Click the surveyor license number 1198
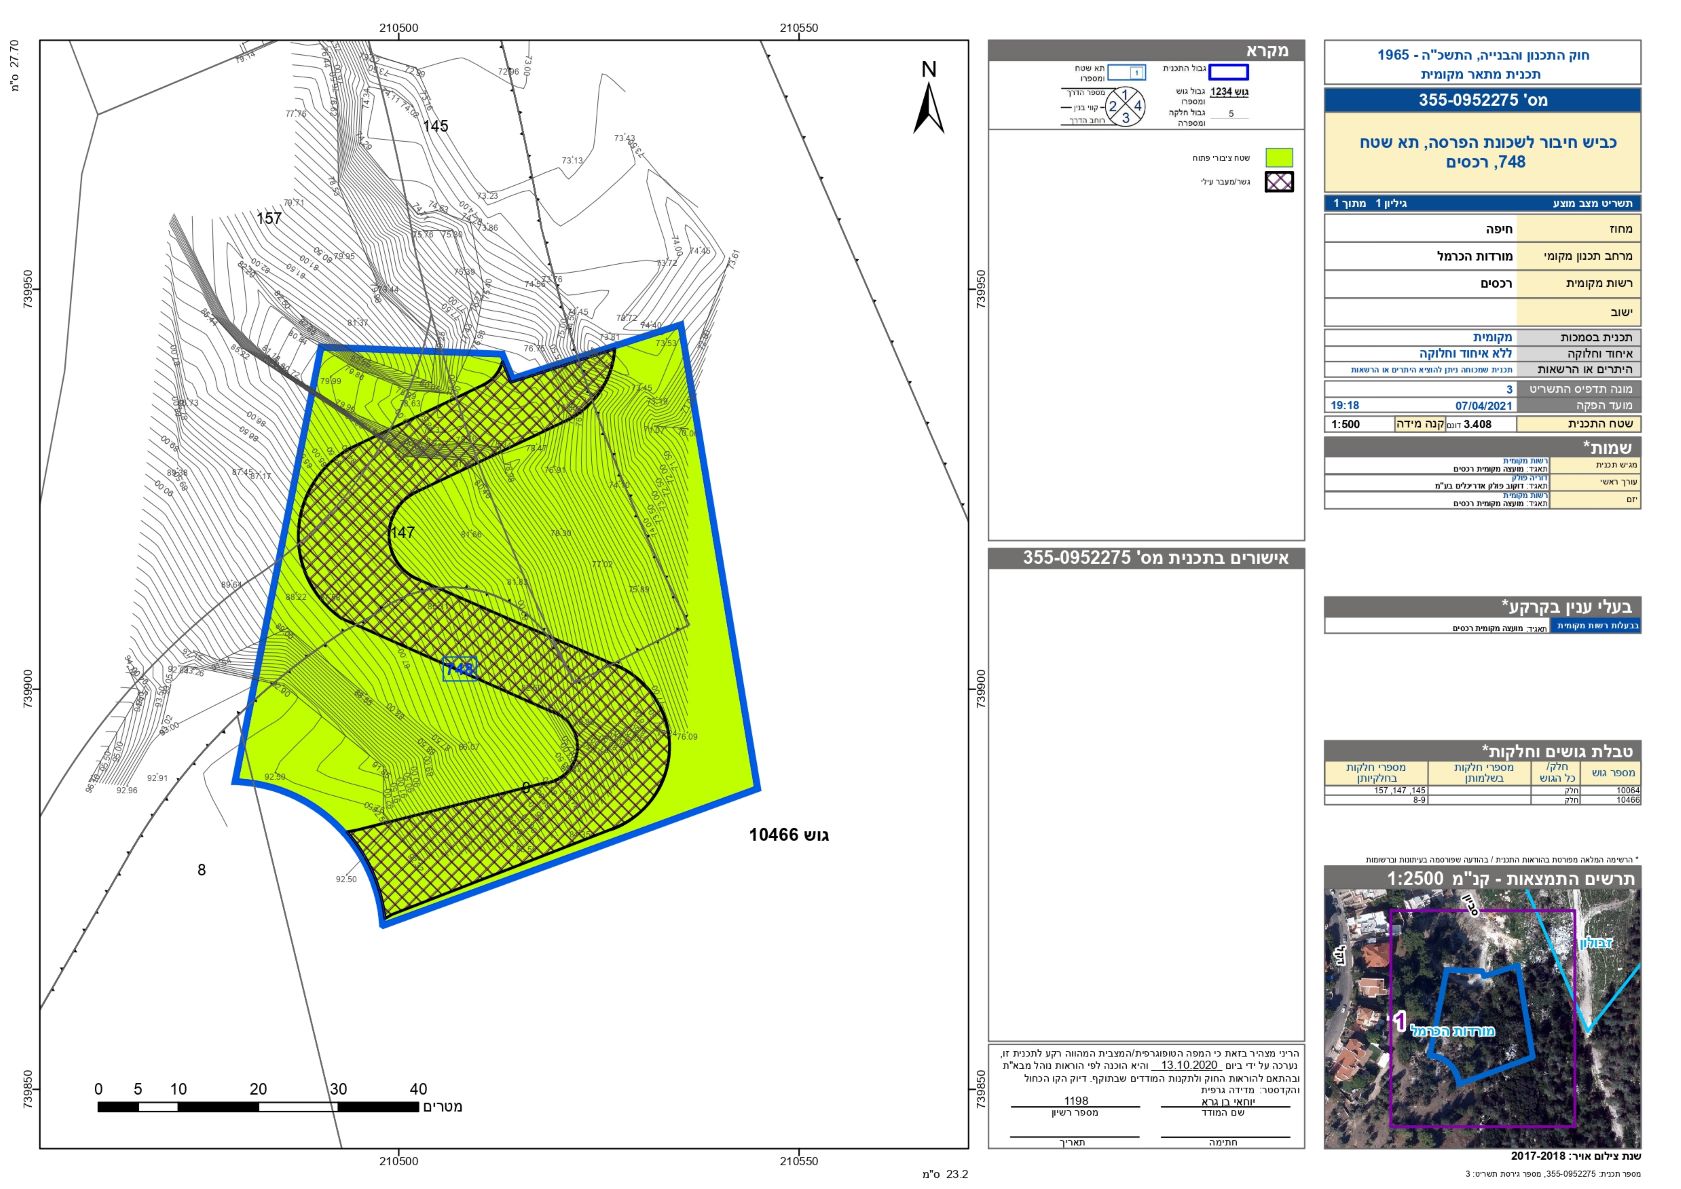The image size is (1681, 1189). point(1076,1101)
